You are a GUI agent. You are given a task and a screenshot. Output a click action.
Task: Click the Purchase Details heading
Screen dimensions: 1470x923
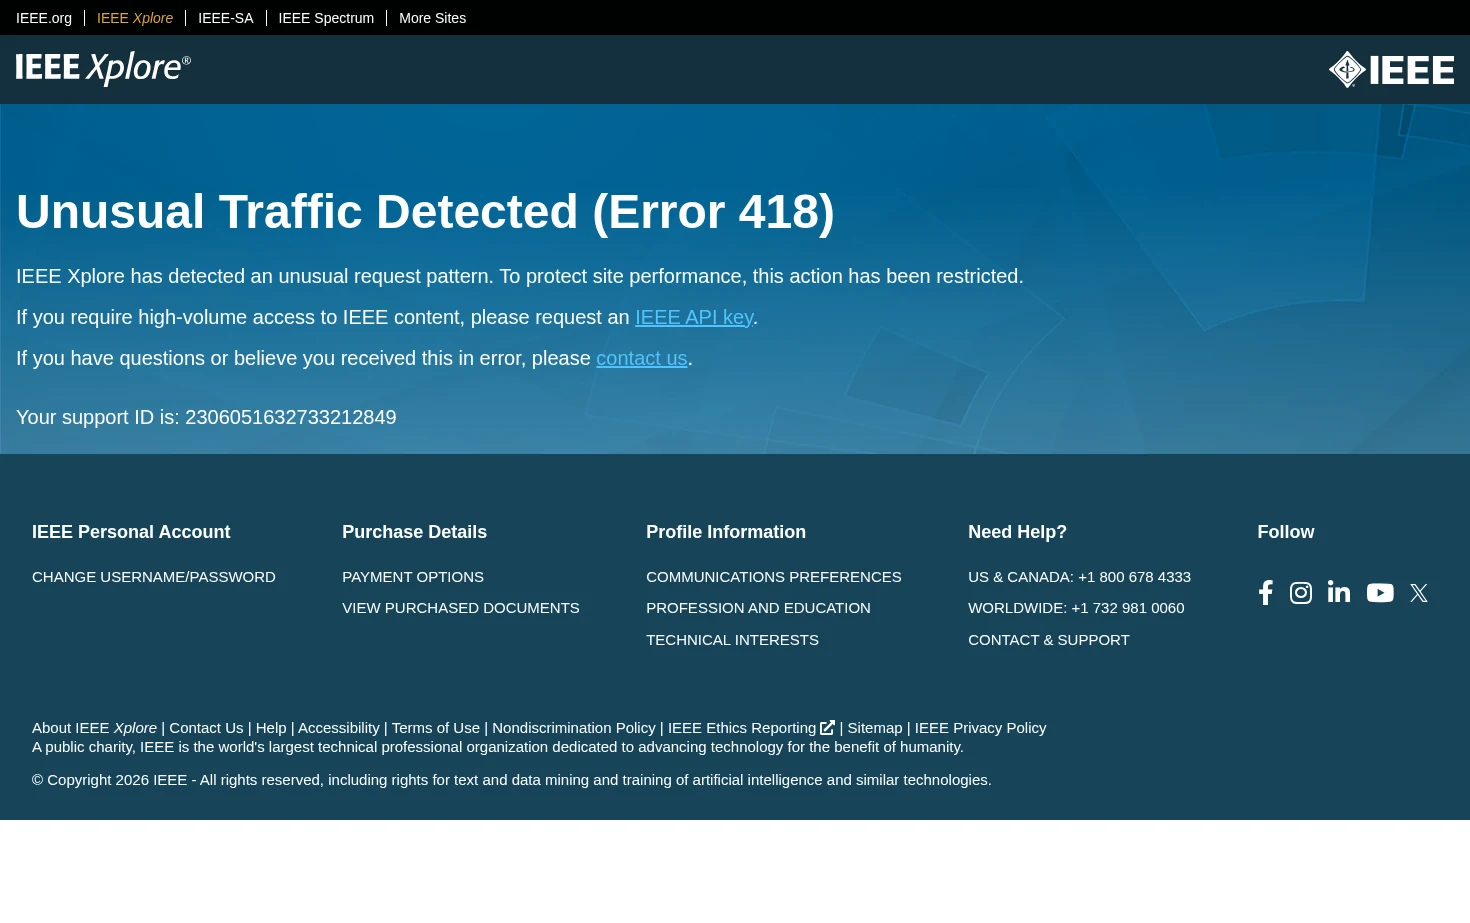pyautogui.click(x=415, y=532)
